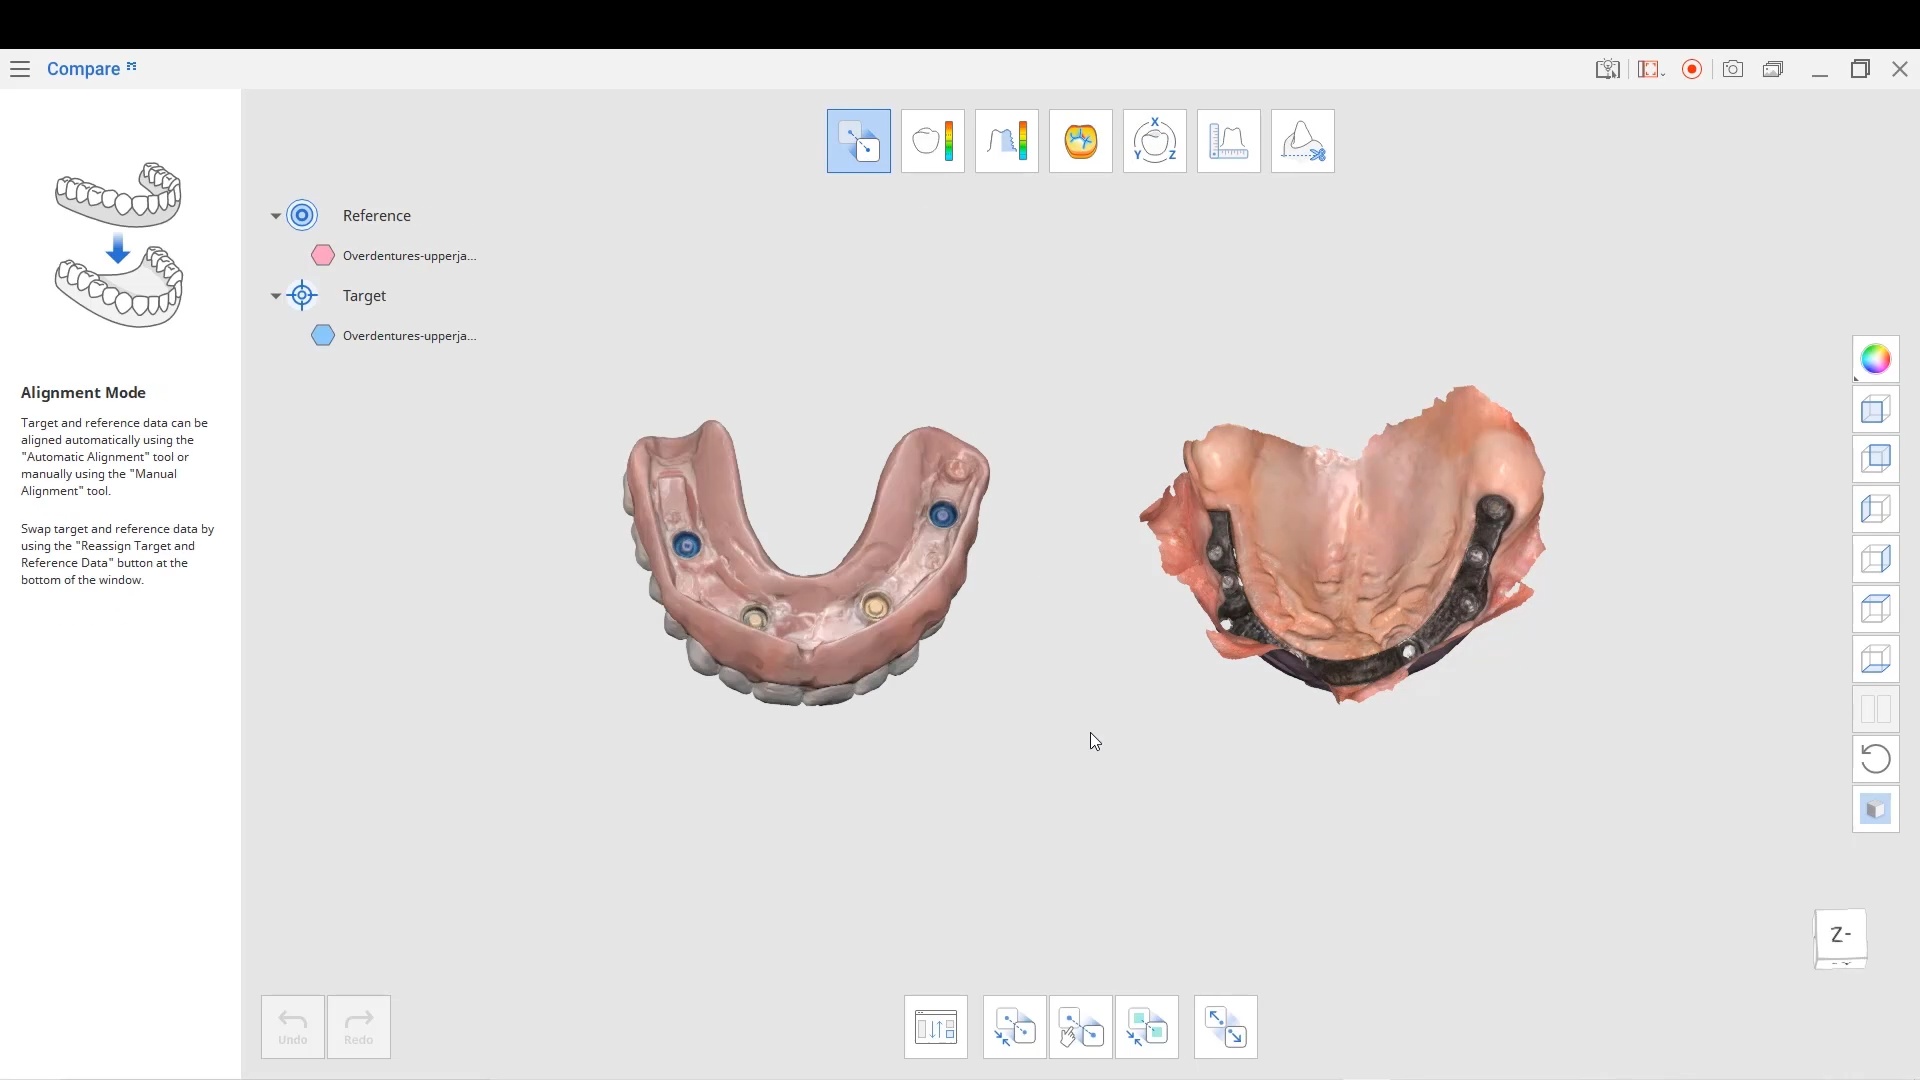Viewport: 1920px width, 1080px height.
Task: Click the detach alignment arrows button
Action: [1225, 1027]
